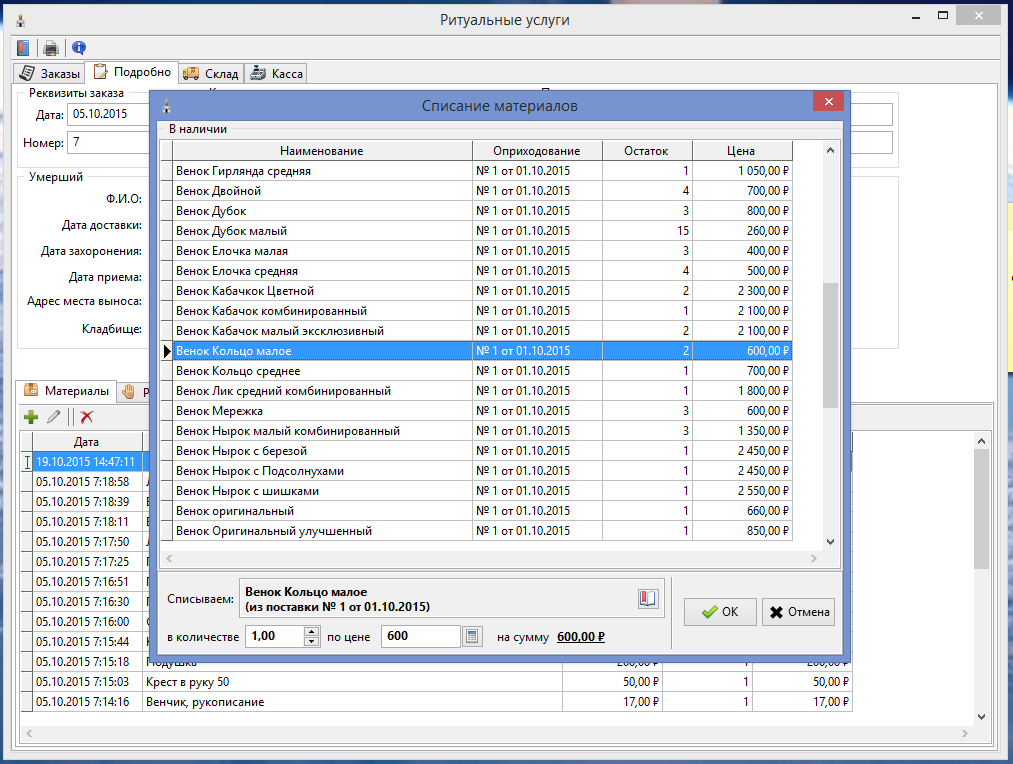The width and height of the screenshot is (1013, 764).
Task: Click the underlined sum 600,00 ₽
Action: point(581,637)
